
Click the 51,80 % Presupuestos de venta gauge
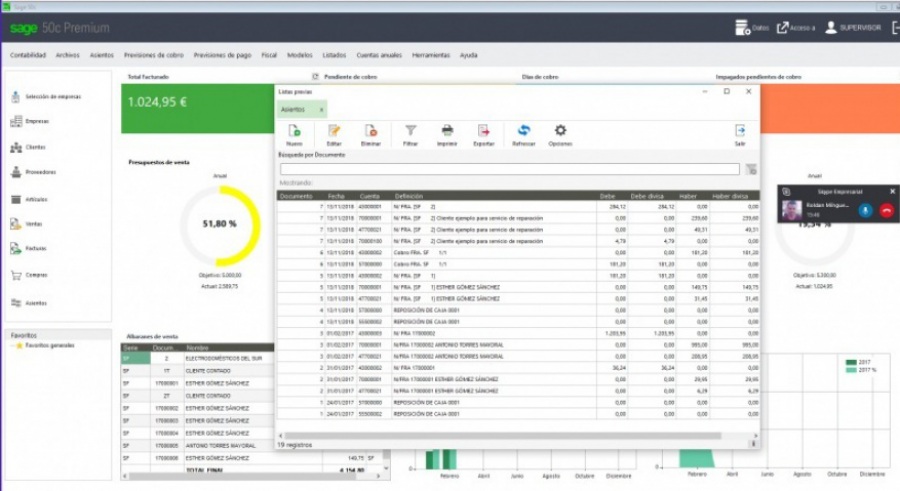coord(220,225)
